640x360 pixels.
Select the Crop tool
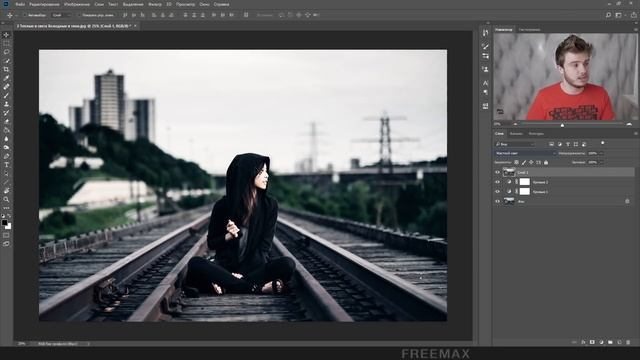(x=6, y=69)
